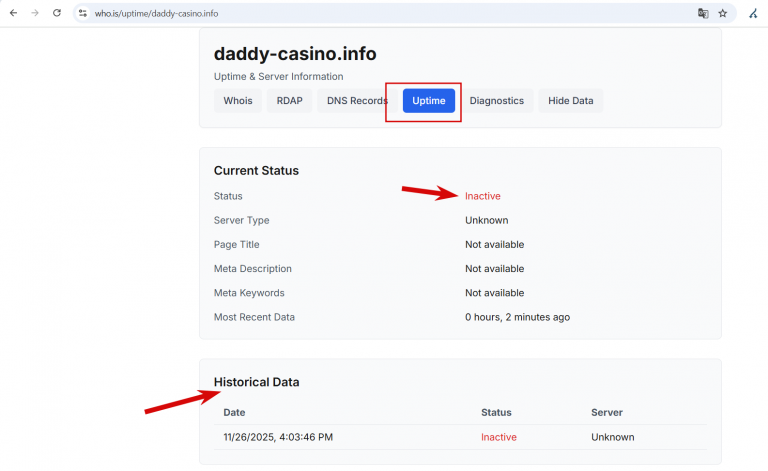Click the daddy-casino.info page heading
This screenshot has height=471, width=768.
click(x=295, y=54)
